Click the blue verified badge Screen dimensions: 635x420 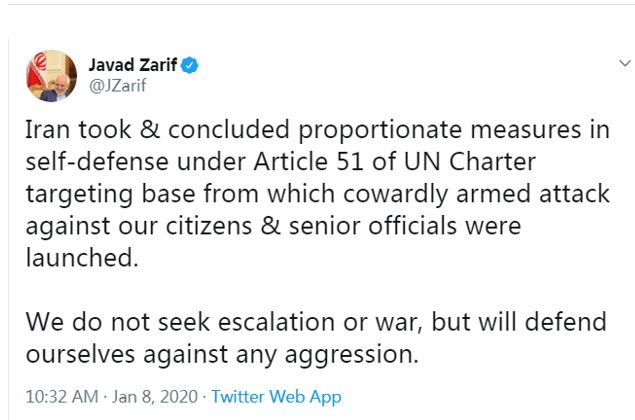point(189,66)
